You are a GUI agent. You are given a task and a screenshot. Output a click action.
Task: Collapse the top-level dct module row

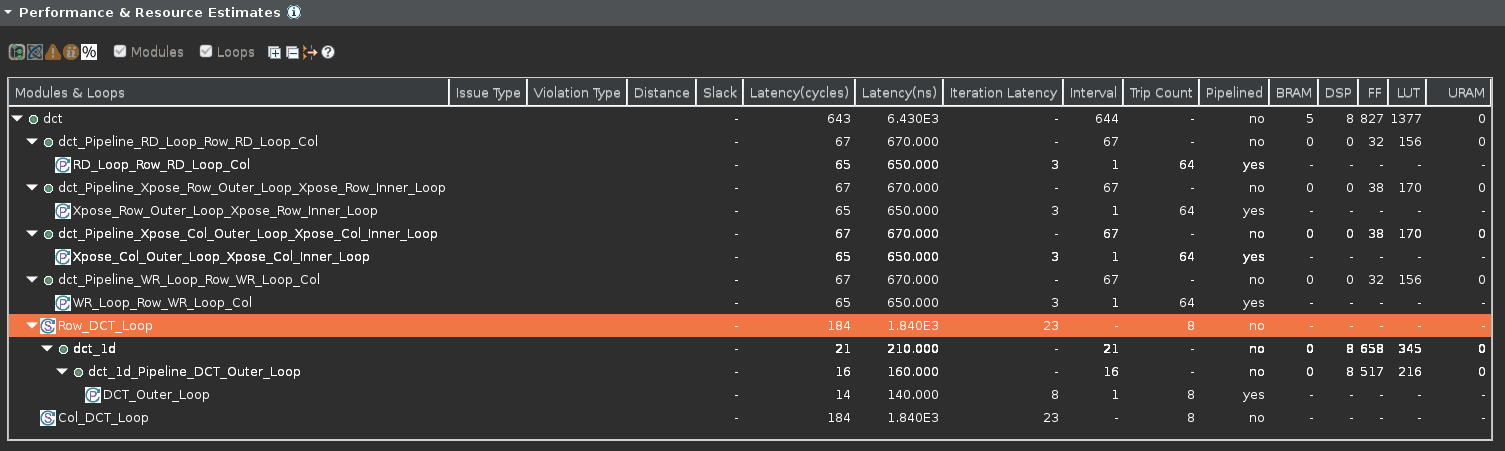tap(17, 119)
